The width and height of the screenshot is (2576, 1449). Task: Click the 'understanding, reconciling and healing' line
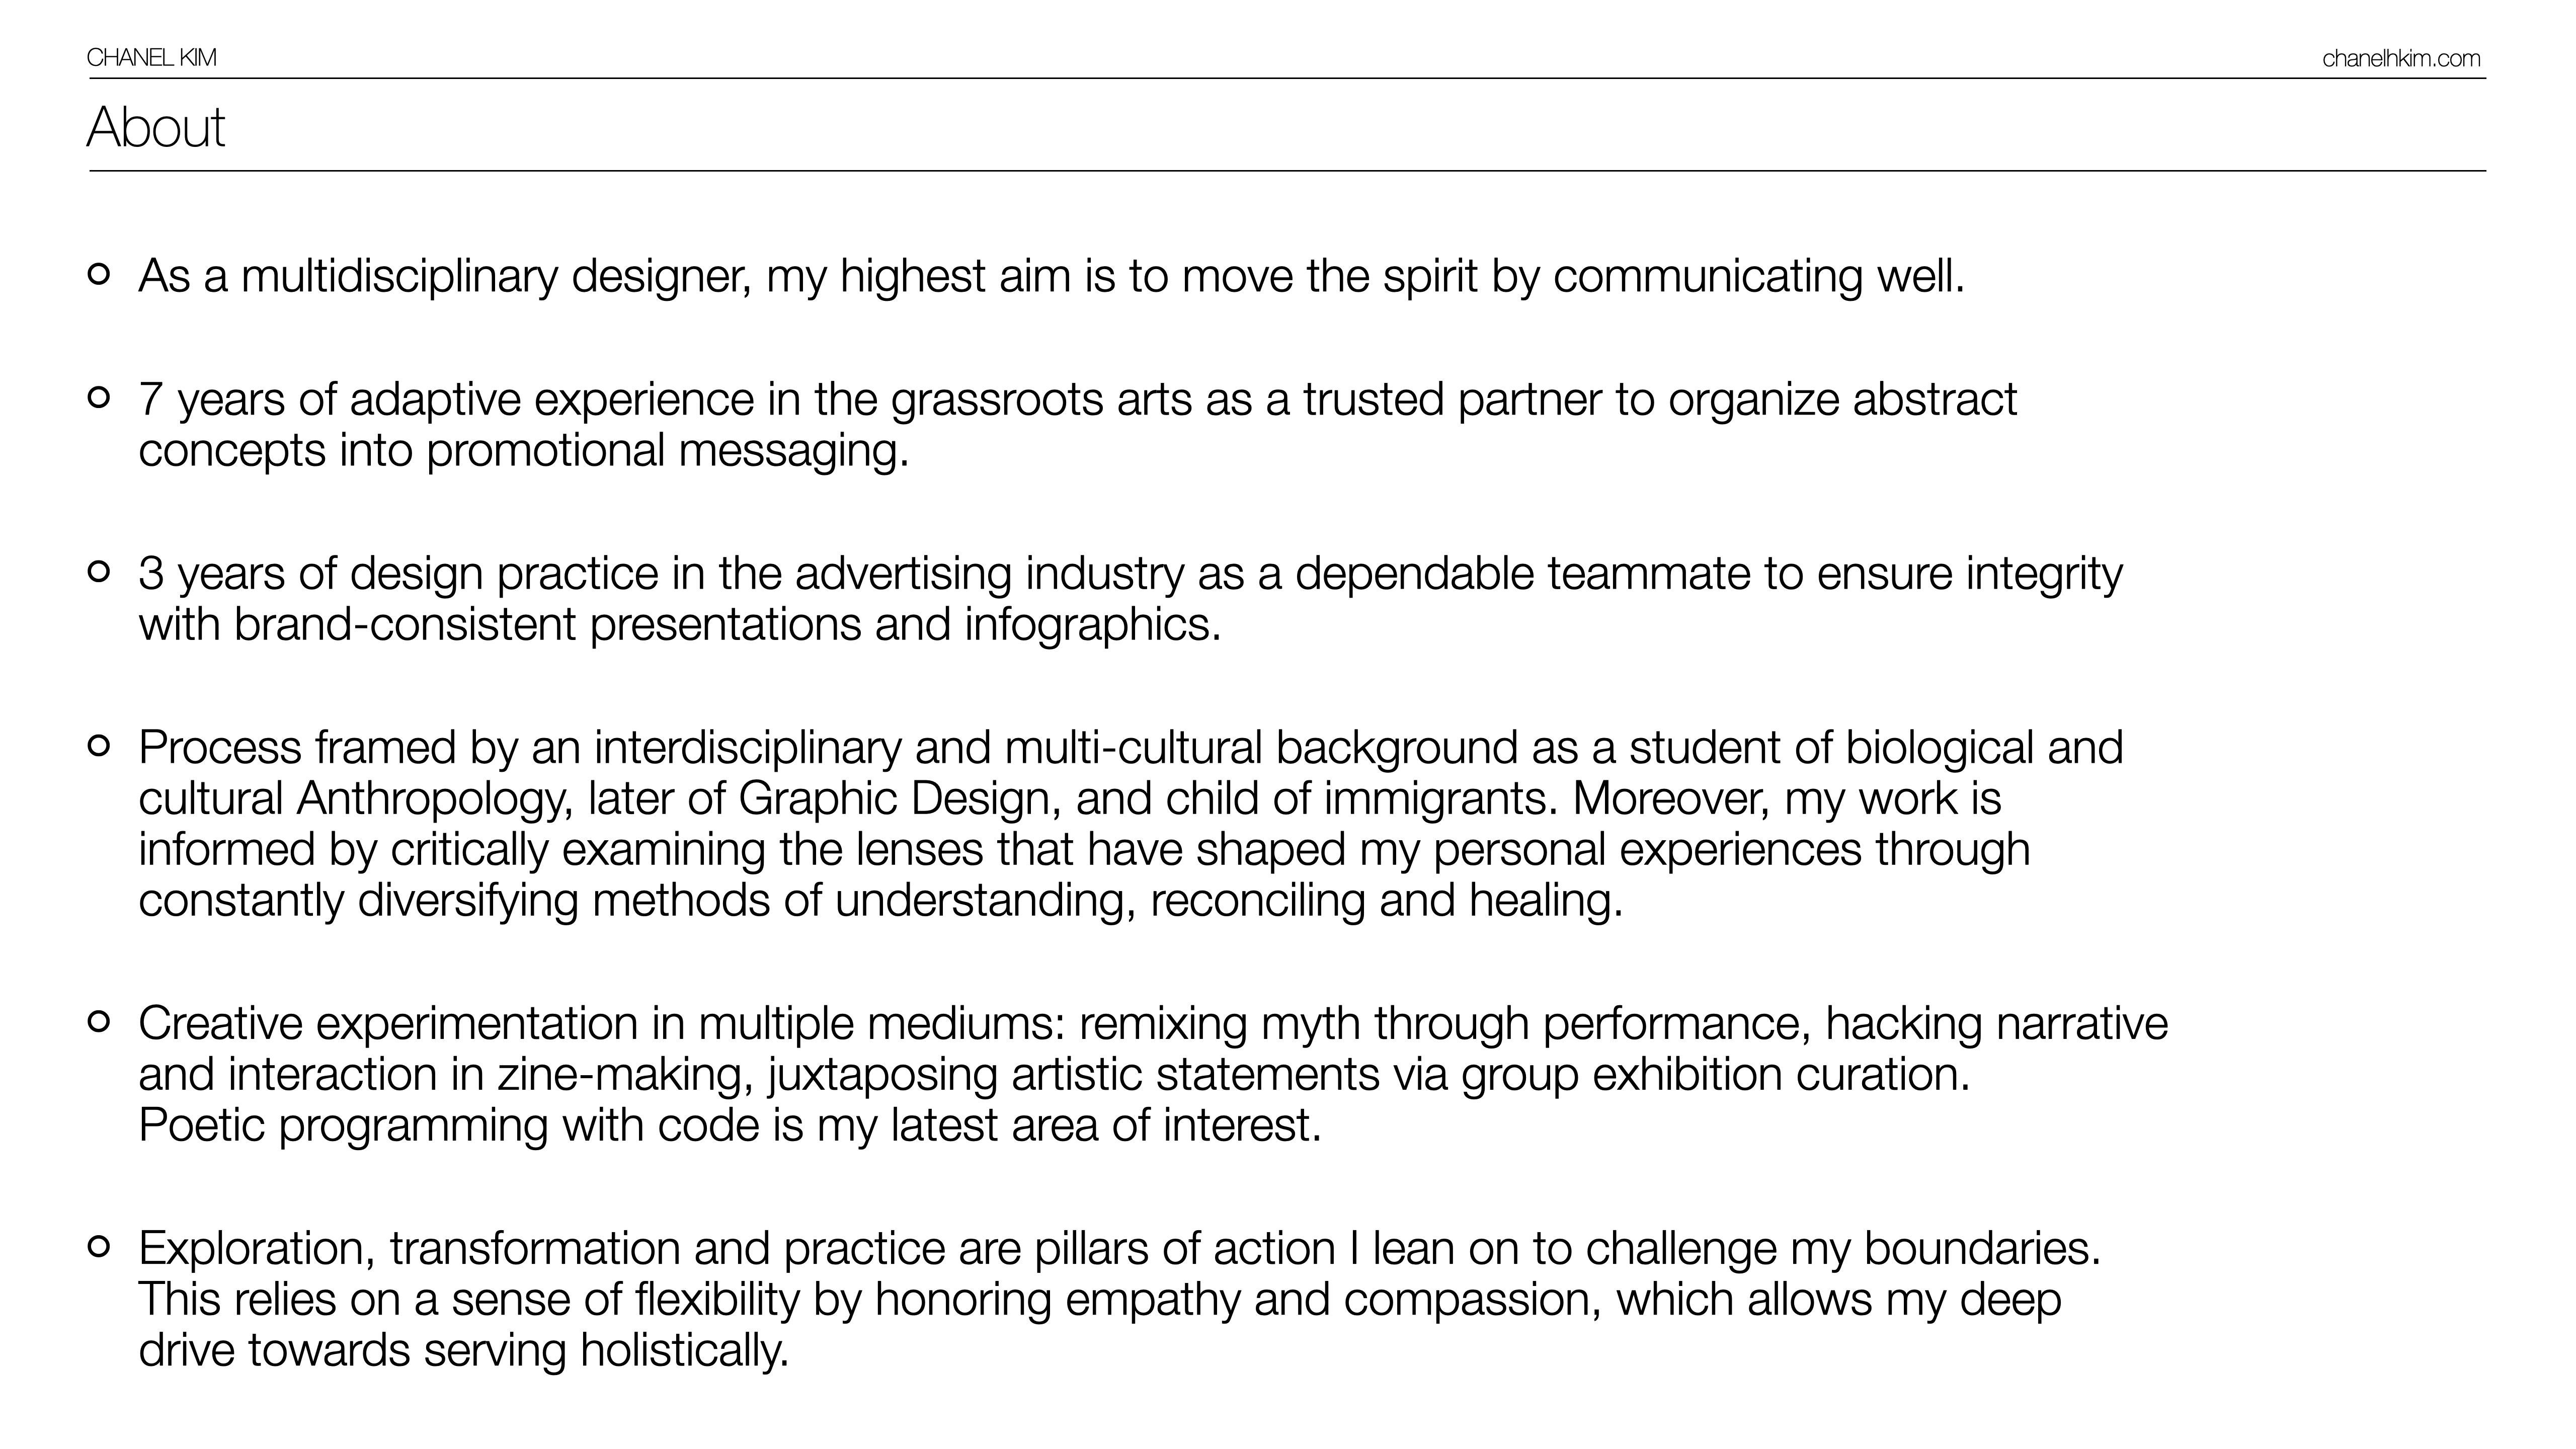pyautogui.click(x=1228, y=901)
